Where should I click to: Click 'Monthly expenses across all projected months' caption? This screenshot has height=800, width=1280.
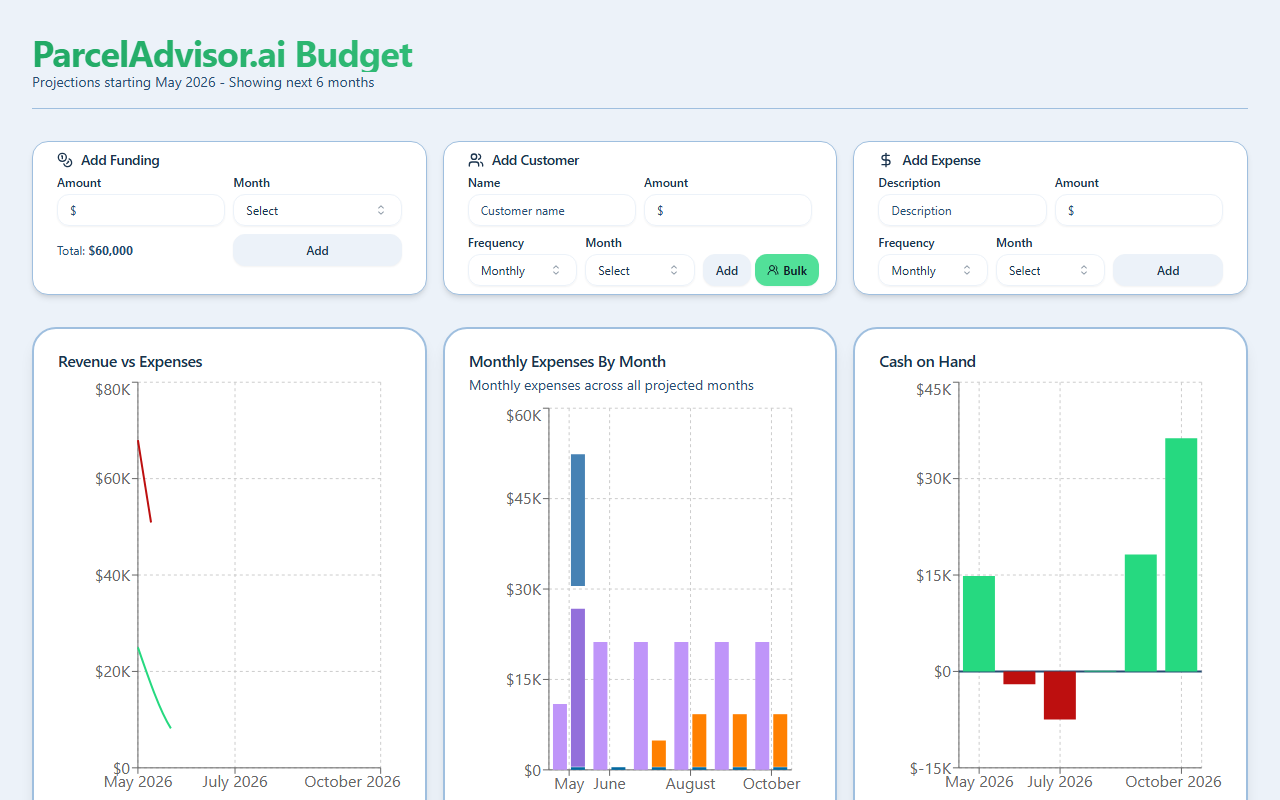(x=611, y=386)
